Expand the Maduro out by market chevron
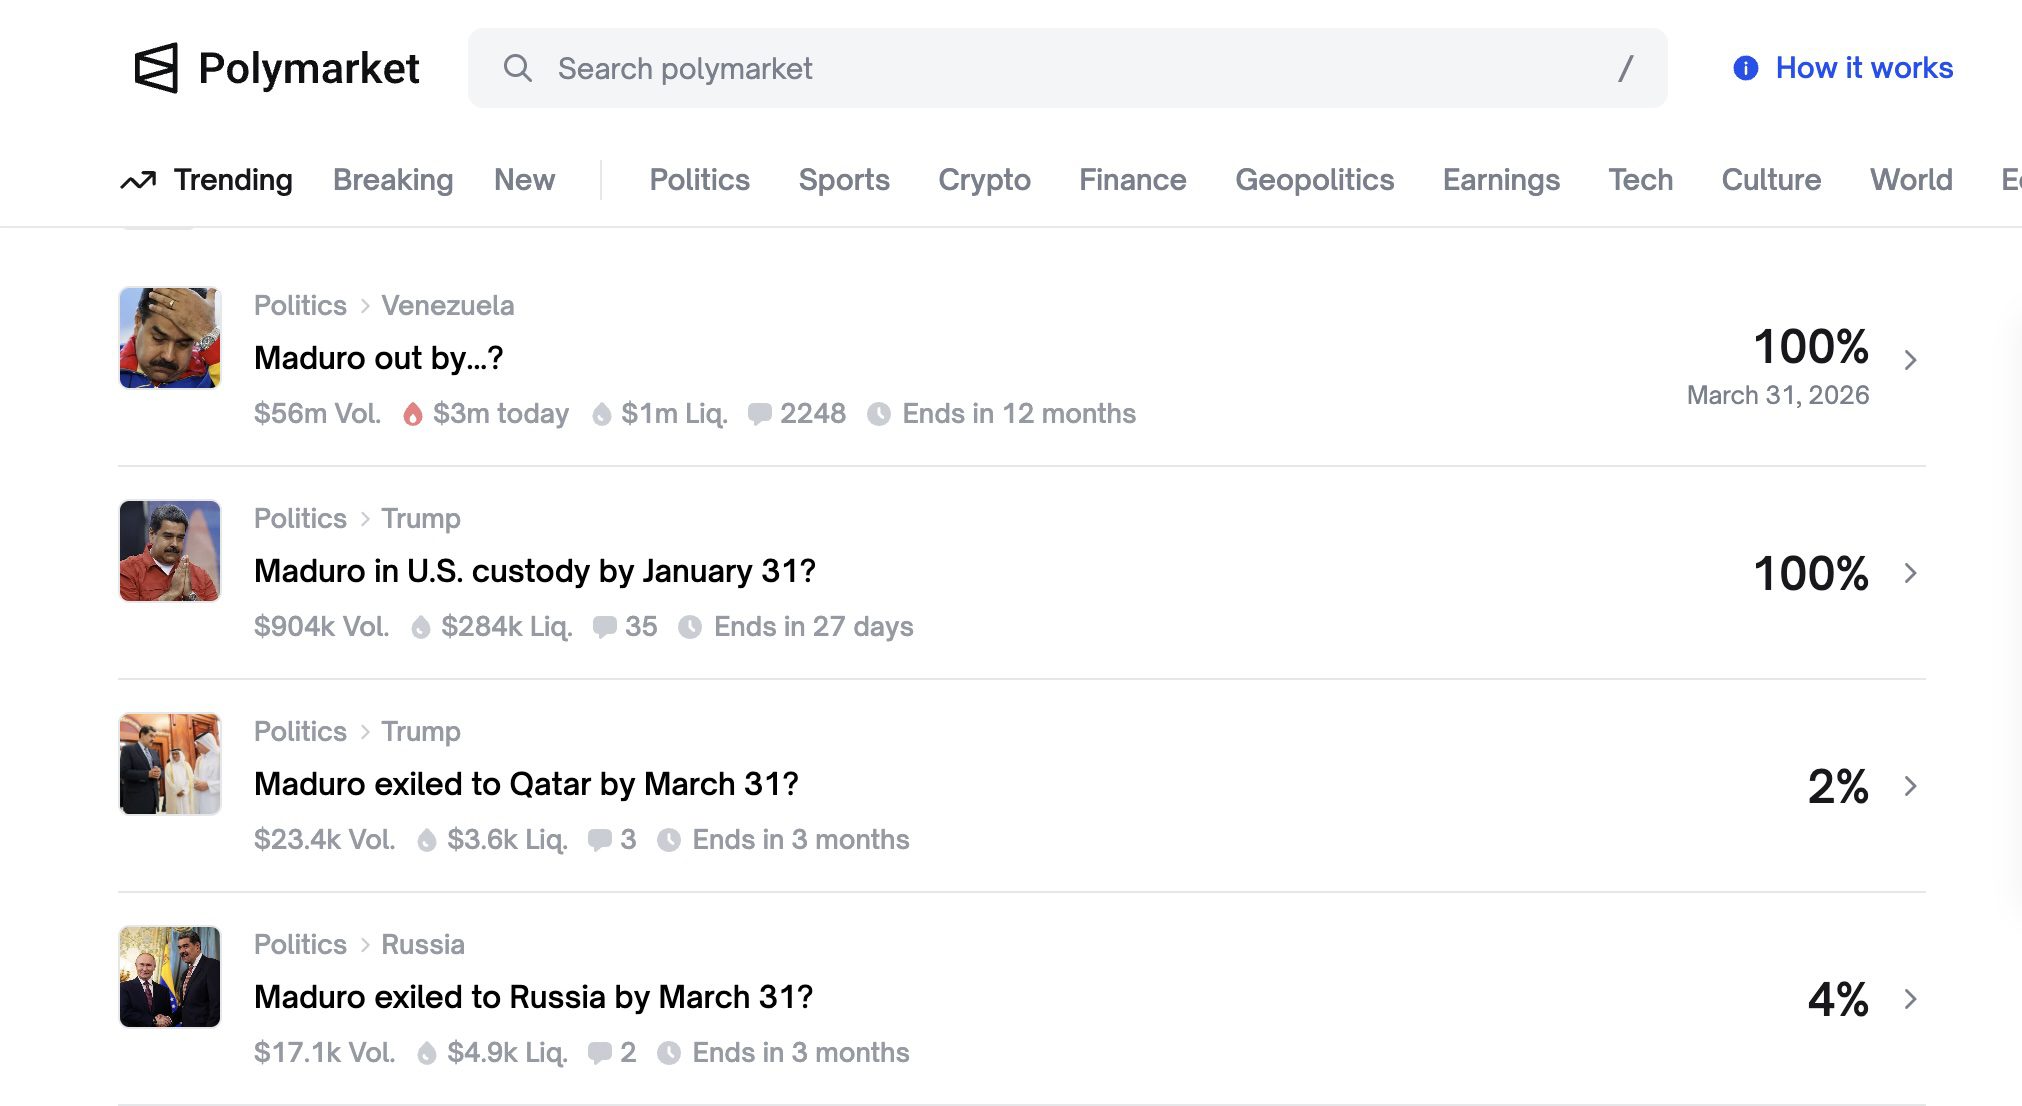This screenshot has height=1106, width=2022. pos(1910,360)
